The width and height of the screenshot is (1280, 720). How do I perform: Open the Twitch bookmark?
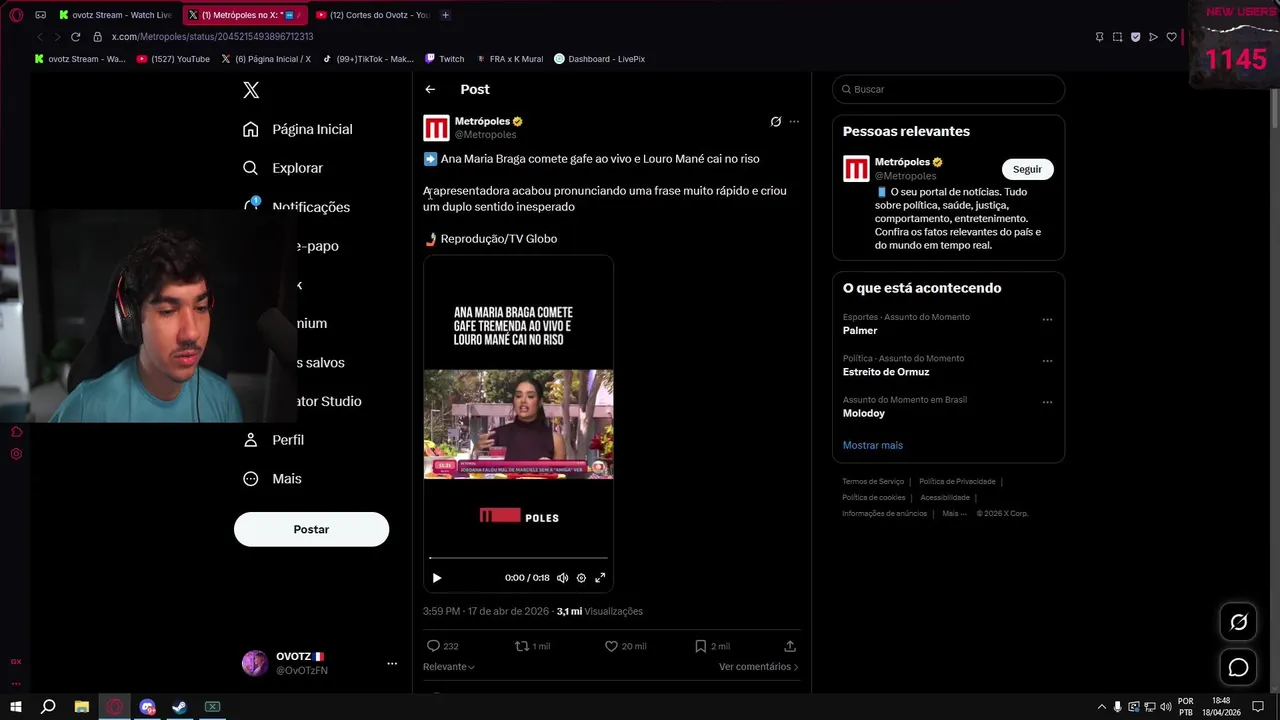[x=444, y=59]
